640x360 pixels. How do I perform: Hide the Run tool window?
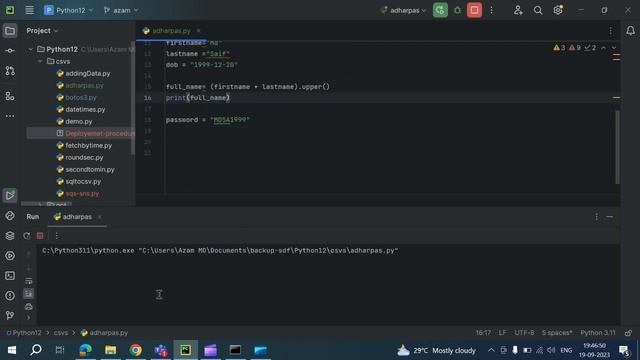point(609,217)
